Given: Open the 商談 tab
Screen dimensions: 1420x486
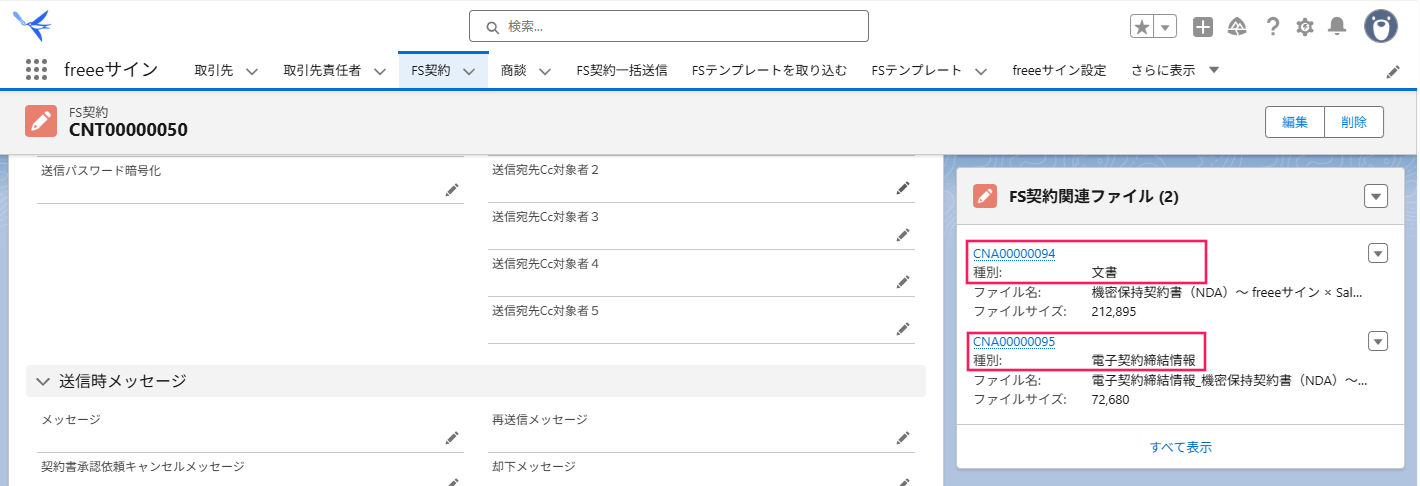Looking at the screenshot, I should 514,70.
